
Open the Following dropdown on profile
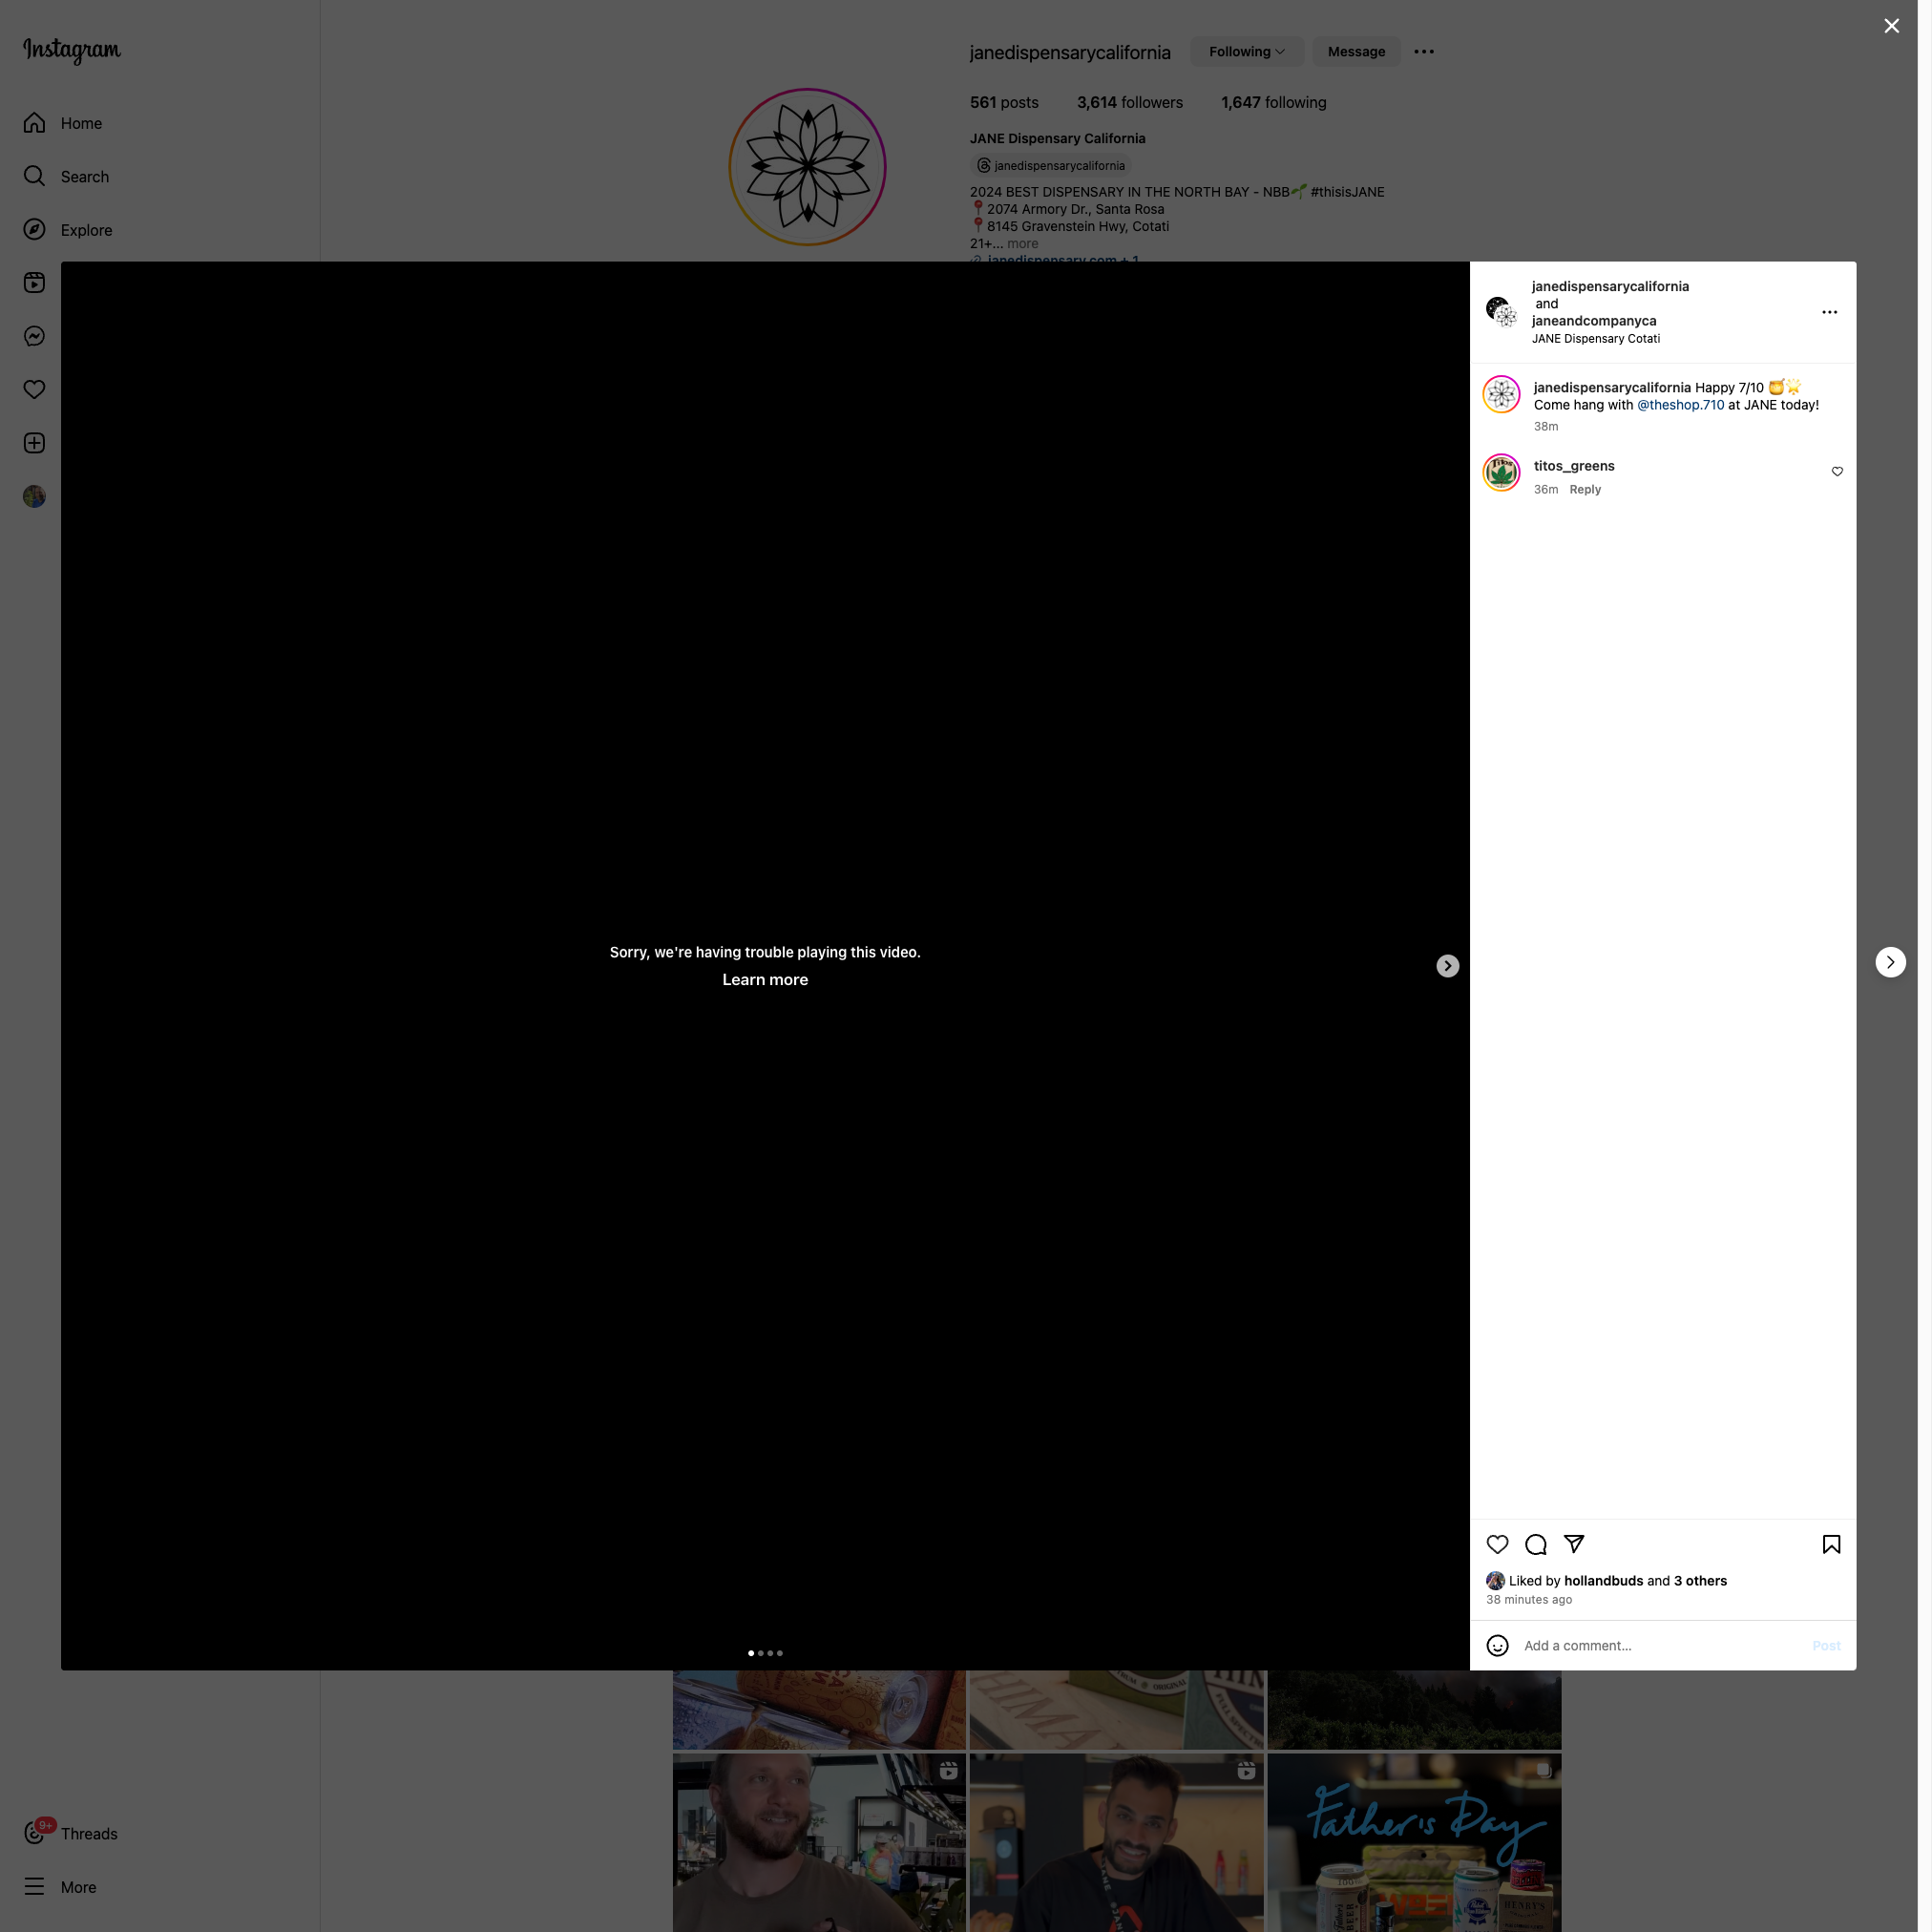(1247, 52)
